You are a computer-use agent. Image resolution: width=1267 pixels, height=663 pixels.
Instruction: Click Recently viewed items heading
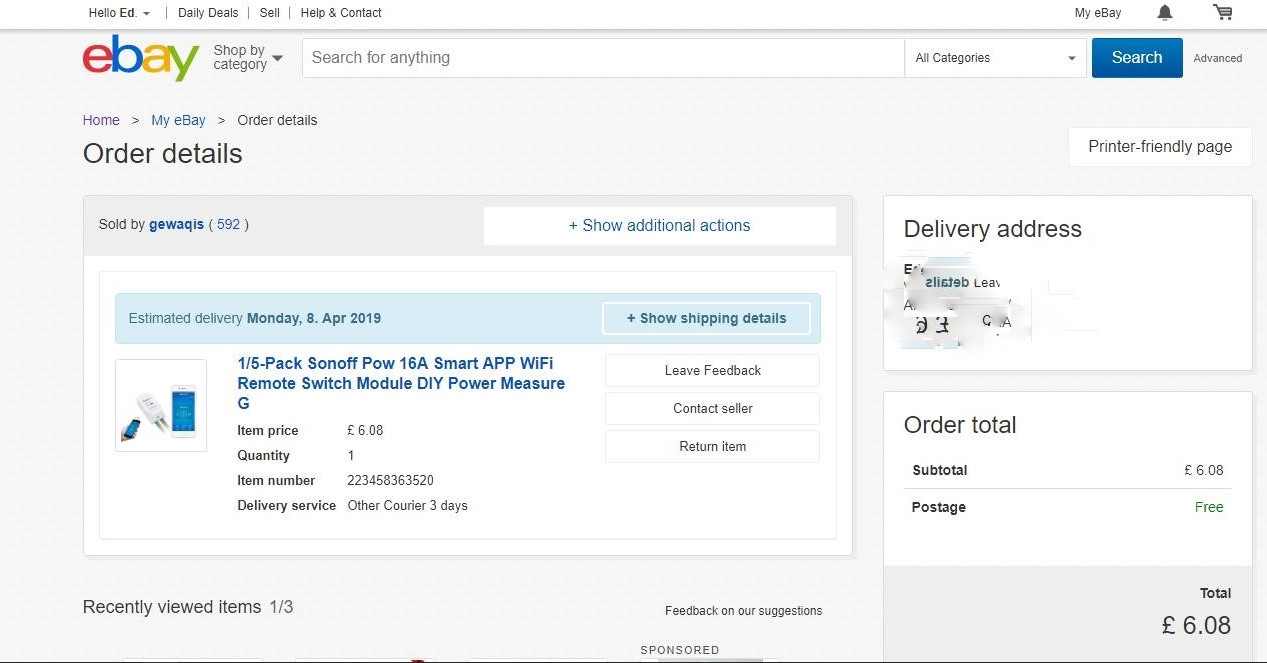click(x=172, y=607)
